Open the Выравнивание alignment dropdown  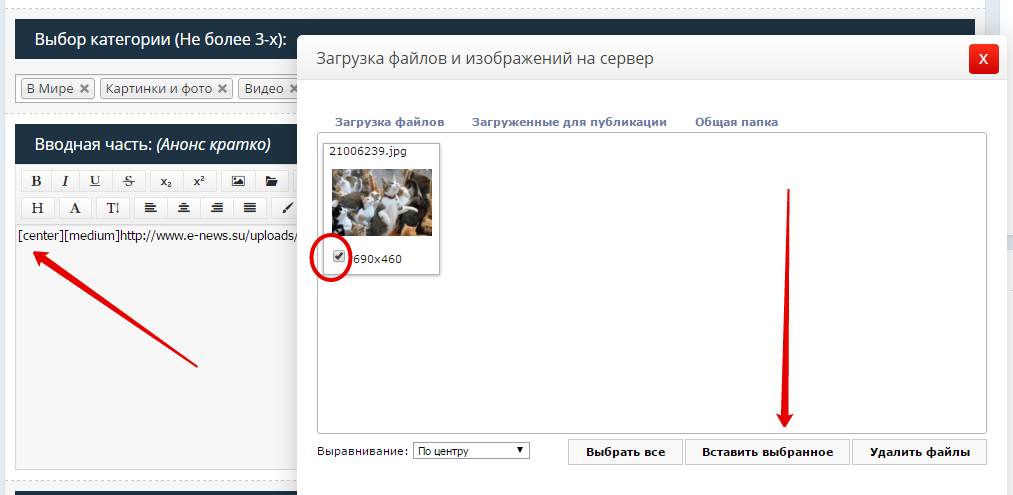[471, 451]
